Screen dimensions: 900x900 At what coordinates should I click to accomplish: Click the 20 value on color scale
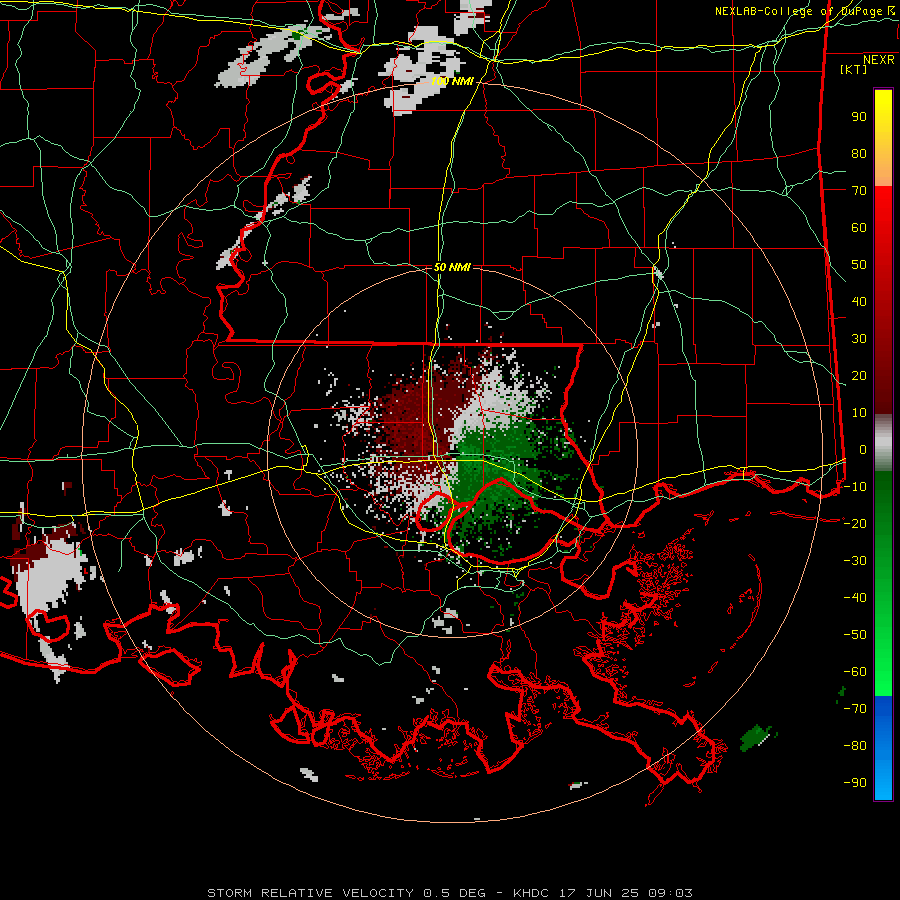click(x=859, y=376)
